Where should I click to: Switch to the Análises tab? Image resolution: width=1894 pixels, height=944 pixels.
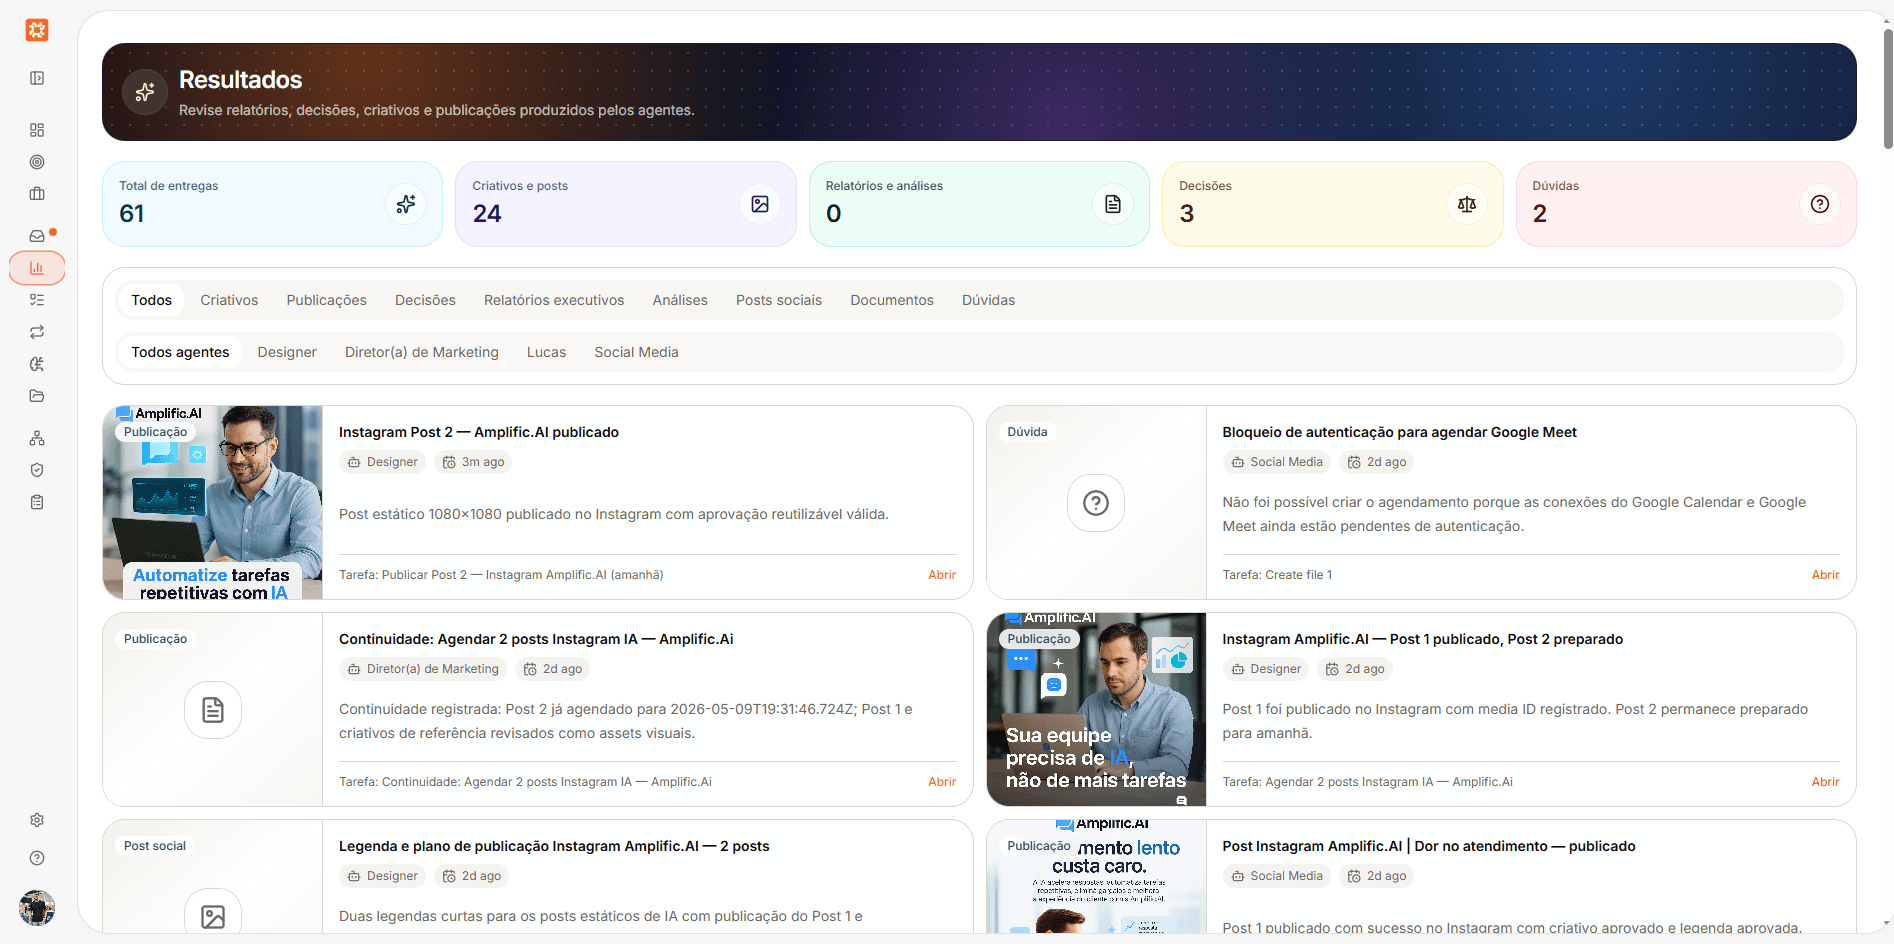tap(680, 300)
